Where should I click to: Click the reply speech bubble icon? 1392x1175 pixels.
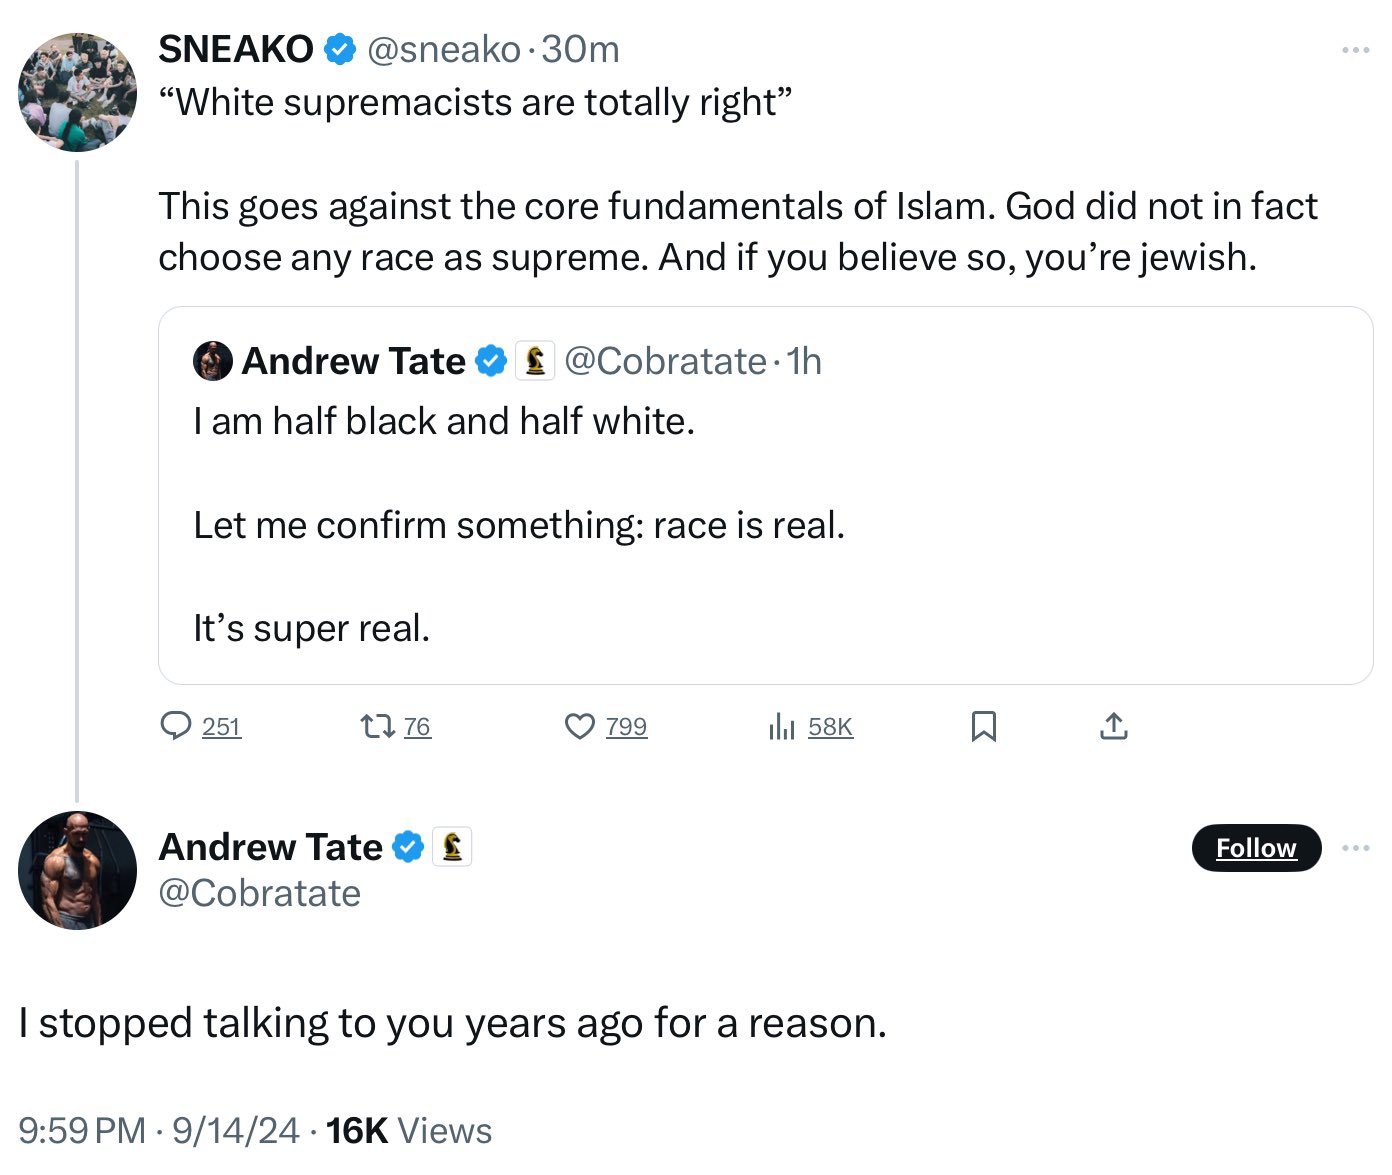[176, 725]
